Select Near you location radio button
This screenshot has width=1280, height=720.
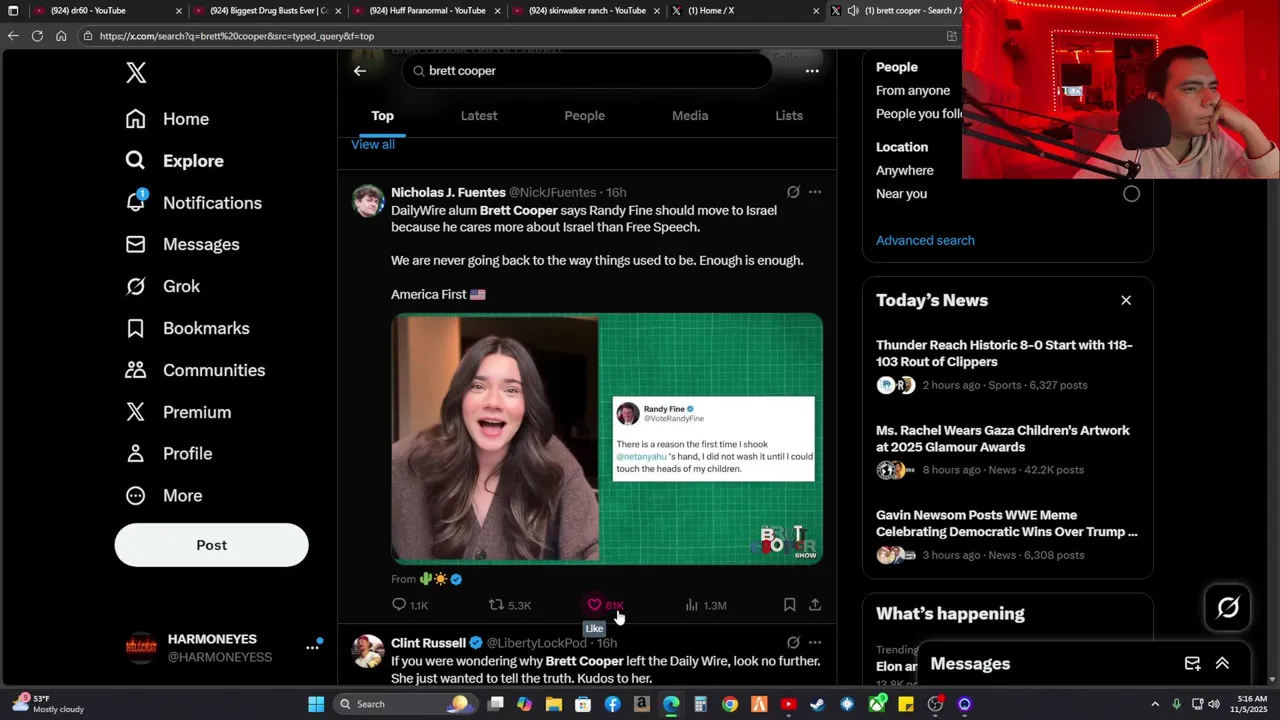tap(1131, 194)
